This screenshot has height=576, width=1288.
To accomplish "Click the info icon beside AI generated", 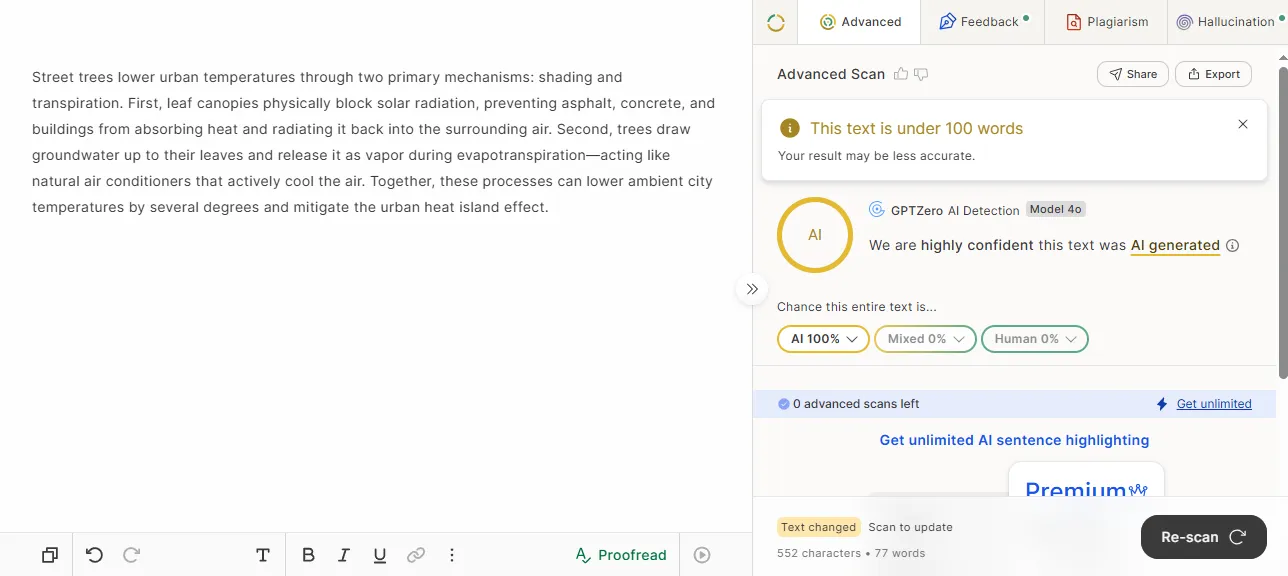I will (x=1233, y=245).
